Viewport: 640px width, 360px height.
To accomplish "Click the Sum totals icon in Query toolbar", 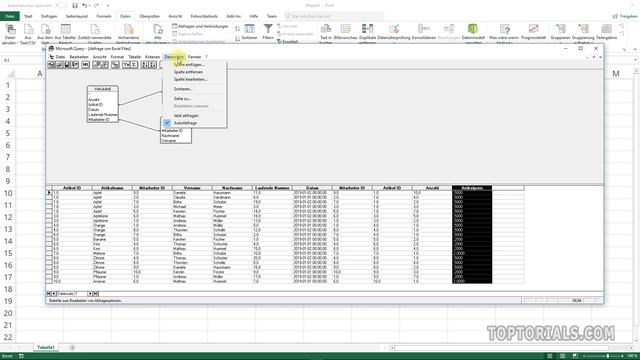I will click(x=134, y=65).
